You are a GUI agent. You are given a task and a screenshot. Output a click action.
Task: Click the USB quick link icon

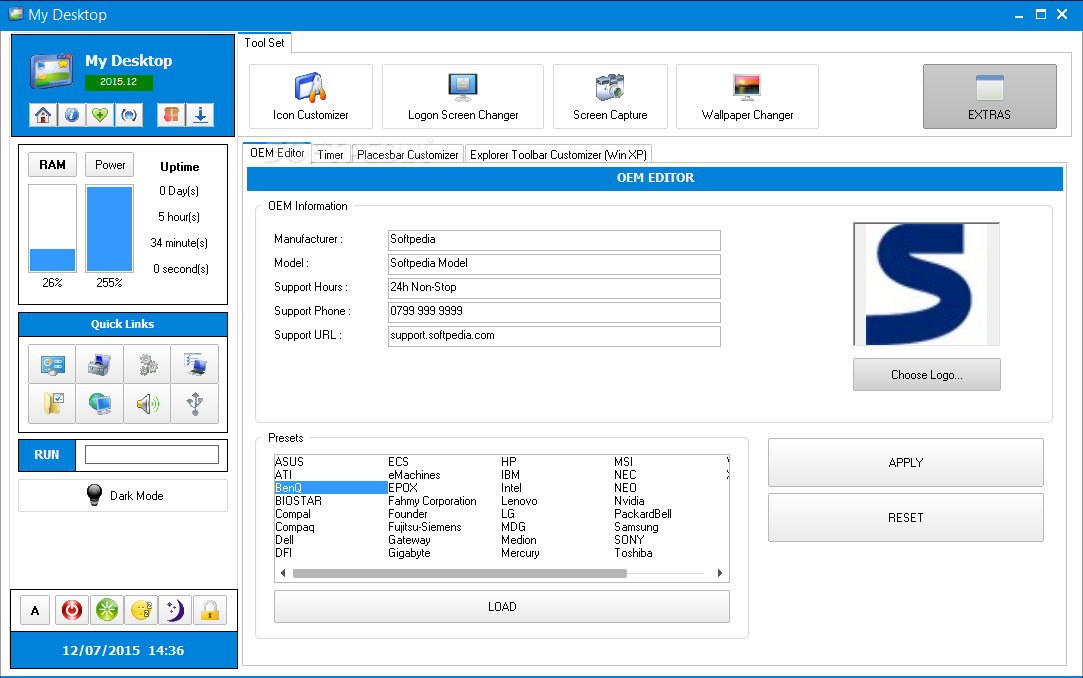pos(195,403)
